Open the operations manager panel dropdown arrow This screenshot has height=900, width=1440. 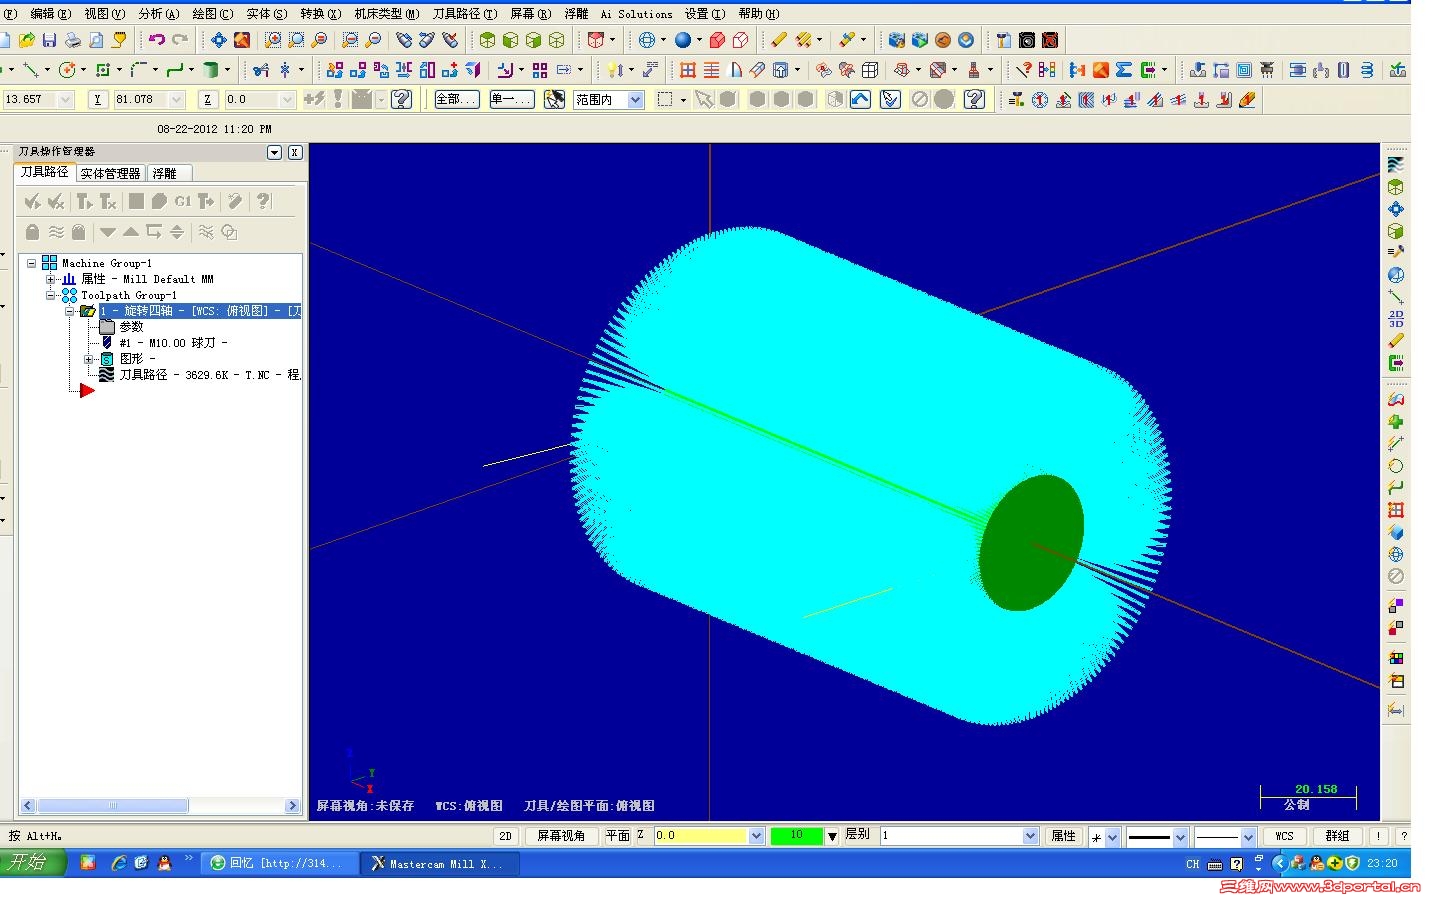(275, 152)
